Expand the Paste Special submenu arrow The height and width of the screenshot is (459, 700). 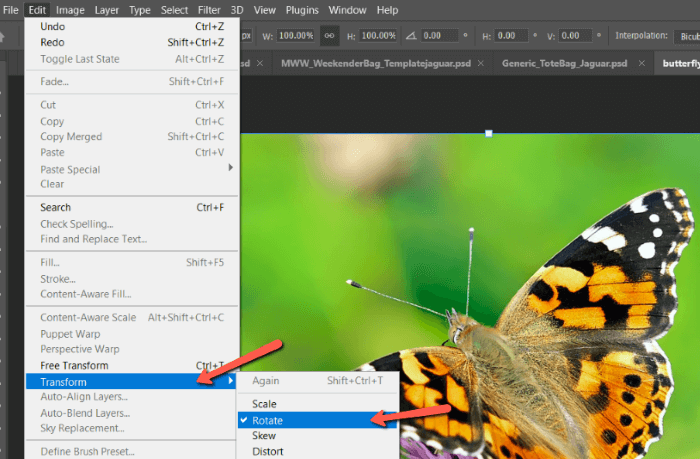pos(231,168)
